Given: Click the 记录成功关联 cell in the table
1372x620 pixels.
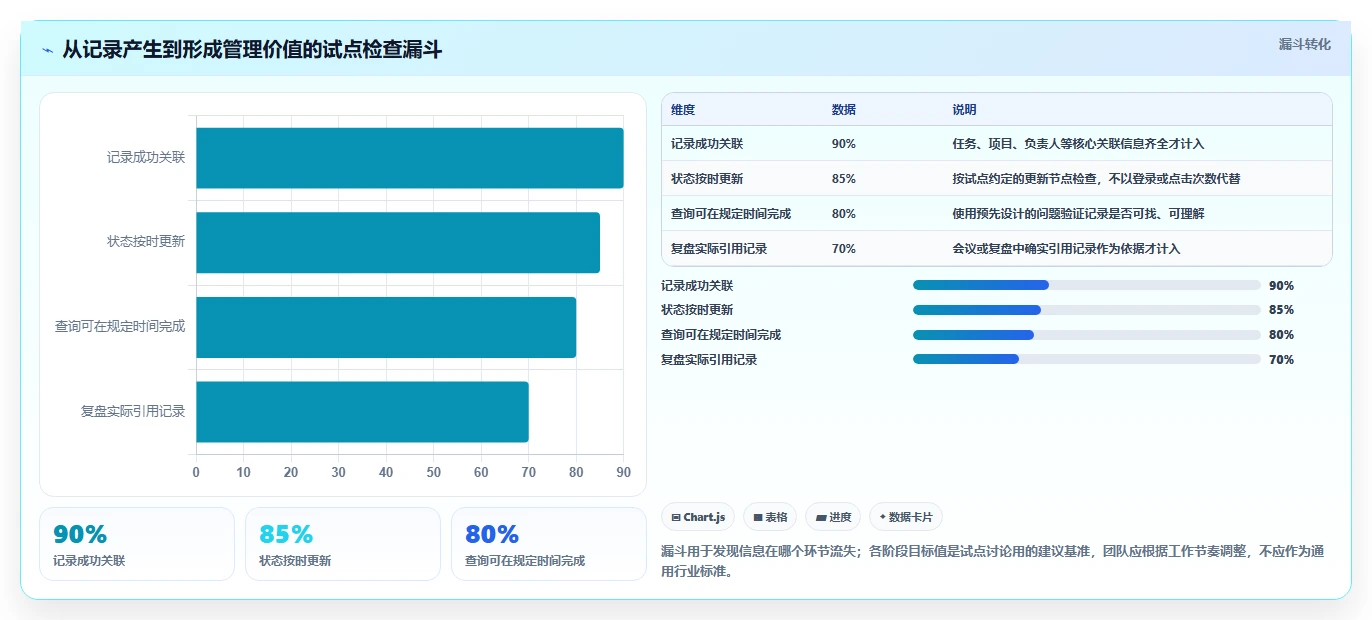Looking at the screenshot, I should pyautogui.click(x=707, y=144).
